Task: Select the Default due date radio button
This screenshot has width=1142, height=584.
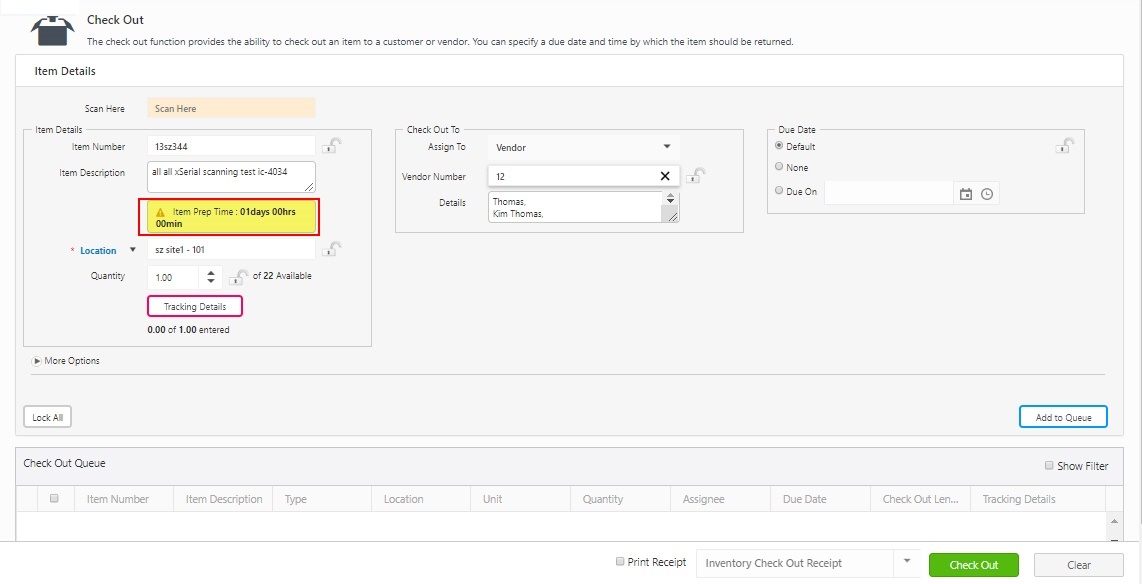Action: (780, 146)
